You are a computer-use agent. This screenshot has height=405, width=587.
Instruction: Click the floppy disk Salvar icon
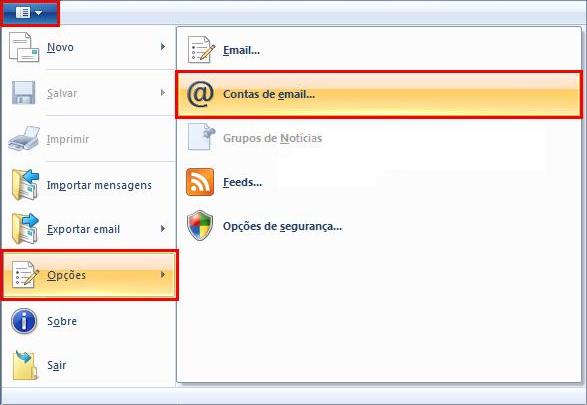24,92
